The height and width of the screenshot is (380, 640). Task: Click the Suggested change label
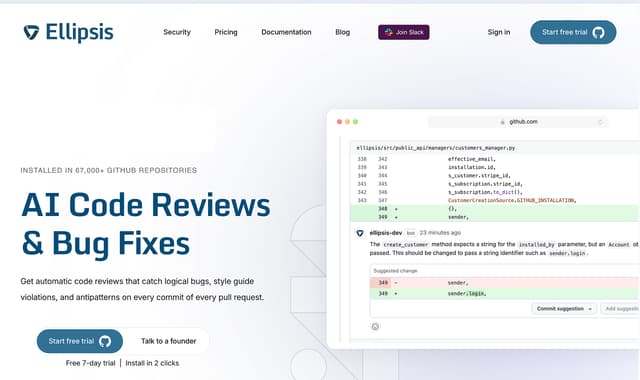[395, 271]
